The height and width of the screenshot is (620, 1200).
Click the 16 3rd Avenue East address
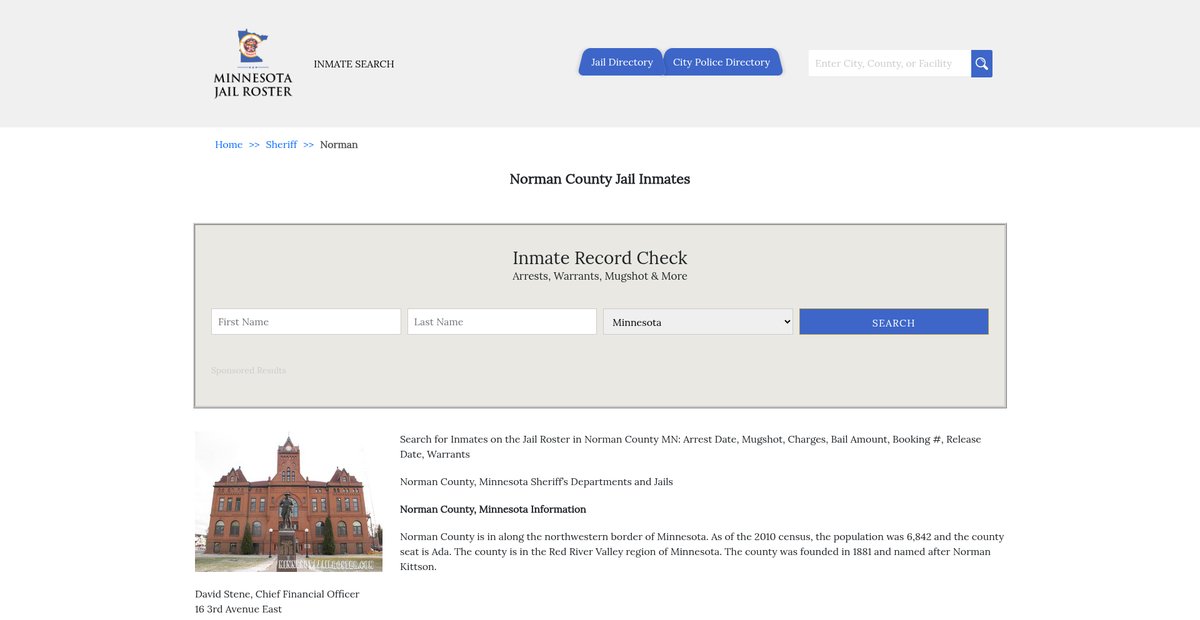click(238, 609)
